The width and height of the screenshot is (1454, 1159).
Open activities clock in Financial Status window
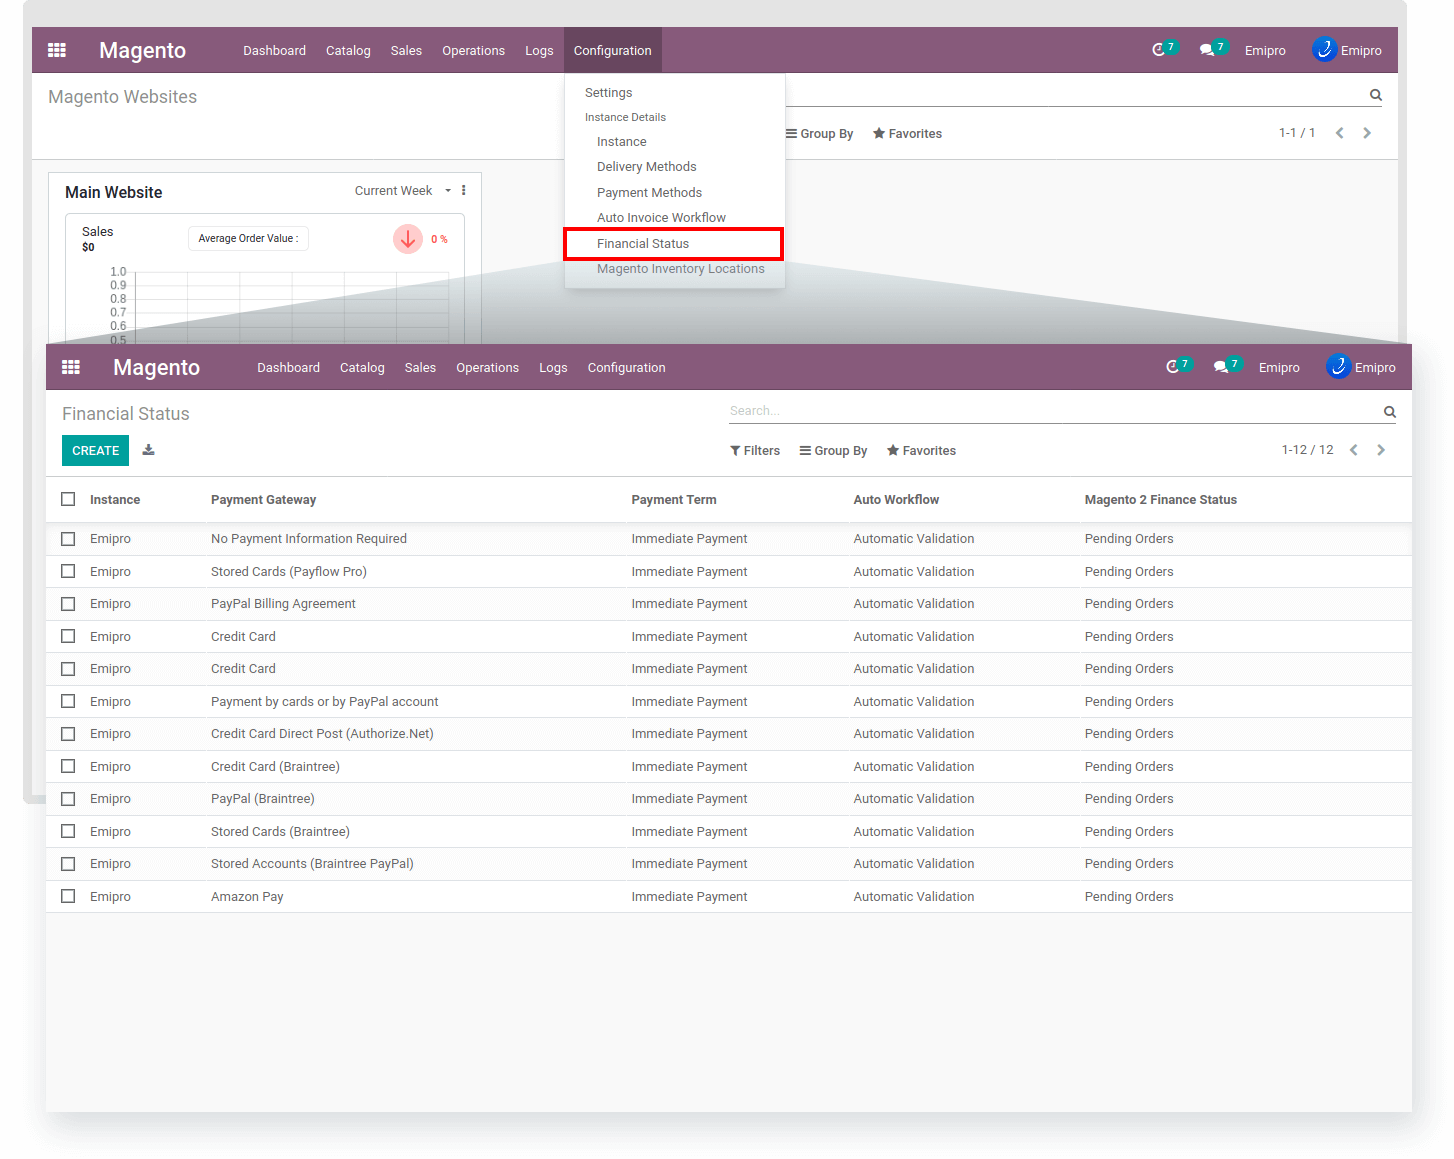click(1173, 367)
